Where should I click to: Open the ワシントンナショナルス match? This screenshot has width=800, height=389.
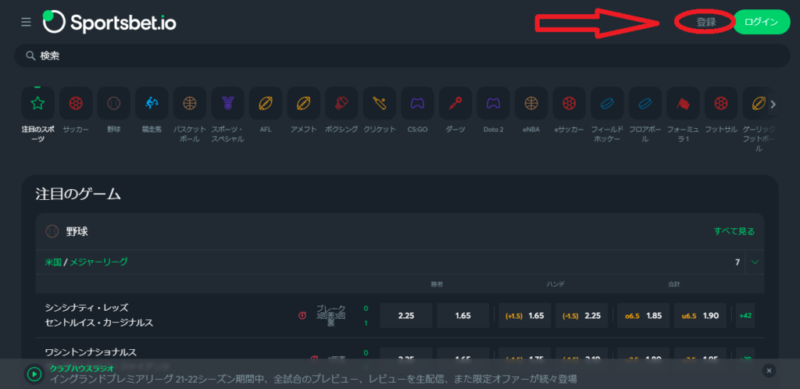91,352
